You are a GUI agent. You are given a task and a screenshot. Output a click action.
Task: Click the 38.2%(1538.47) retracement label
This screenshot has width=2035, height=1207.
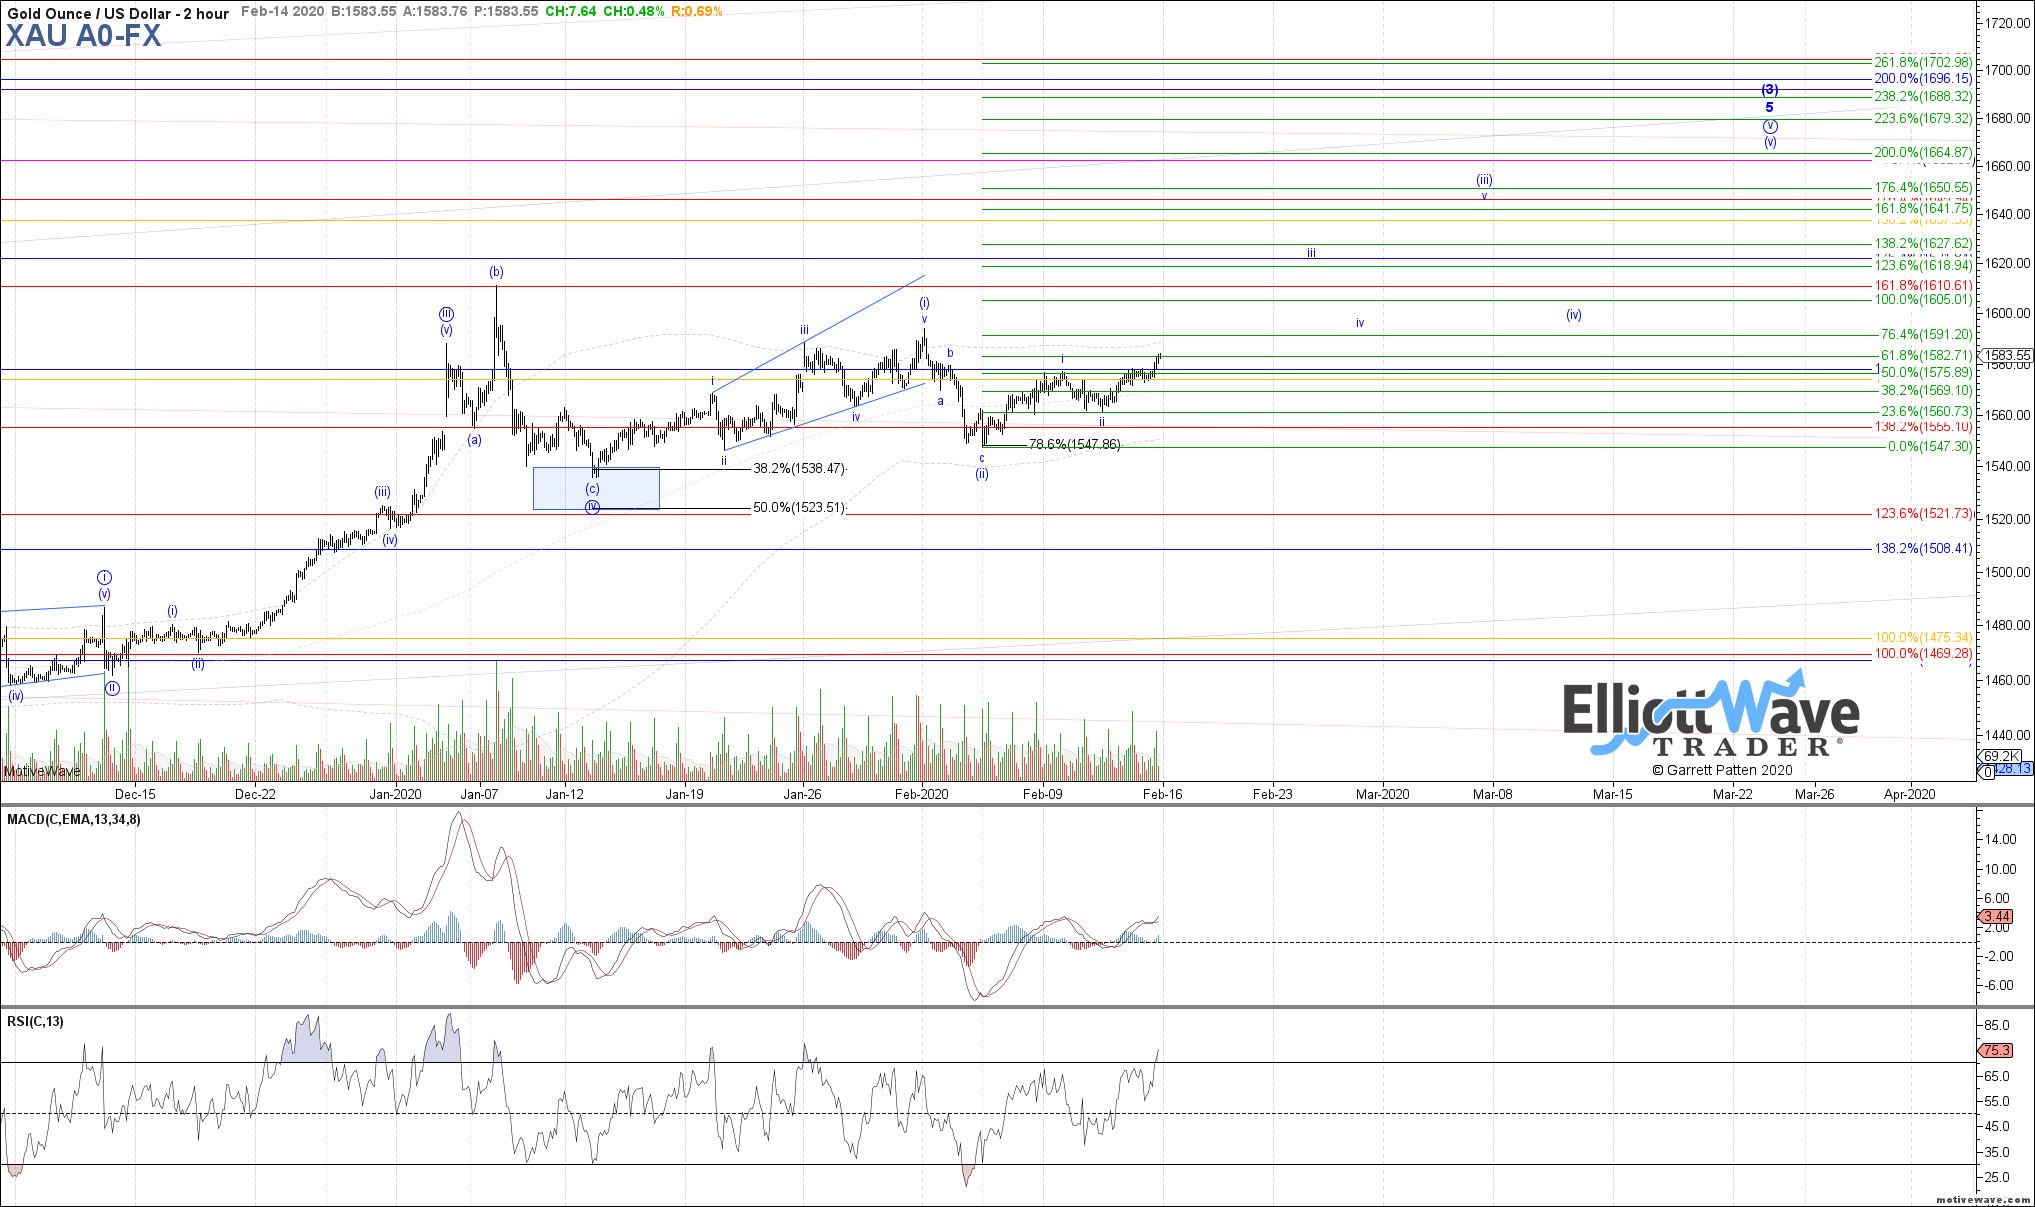pos(799,468)
